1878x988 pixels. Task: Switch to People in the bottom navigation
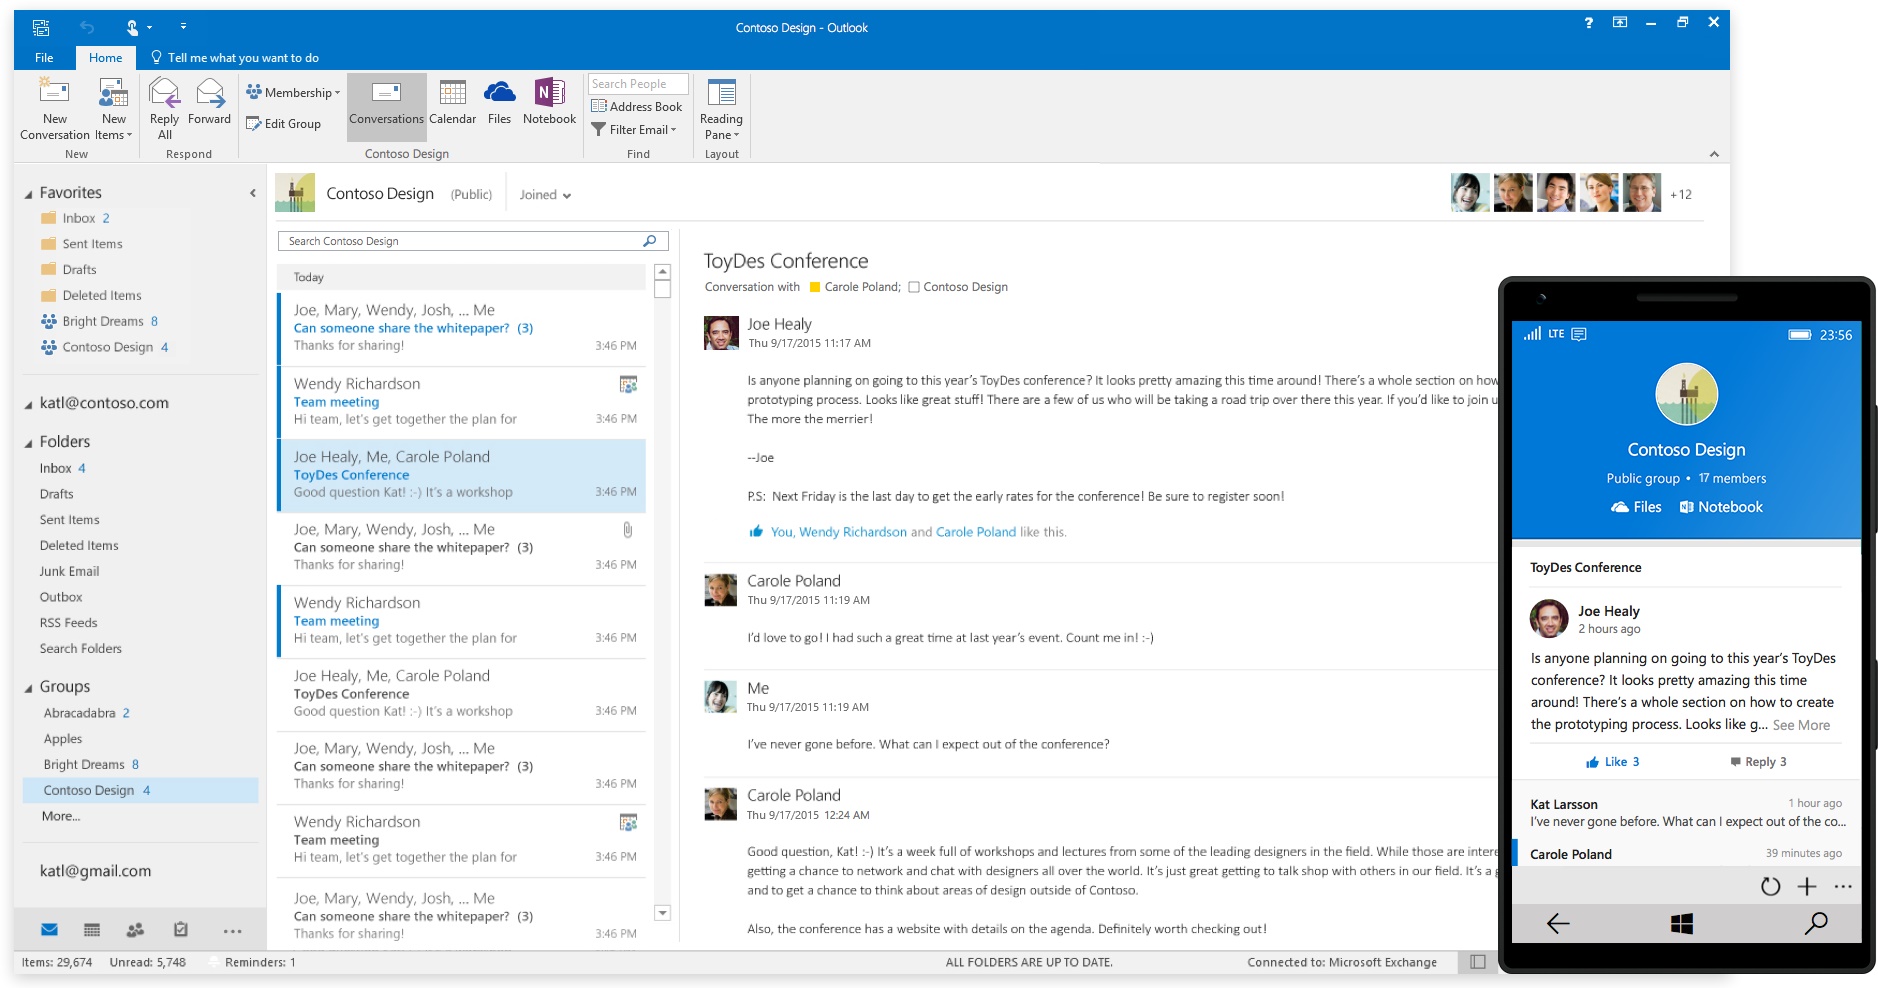click(135, 930)
